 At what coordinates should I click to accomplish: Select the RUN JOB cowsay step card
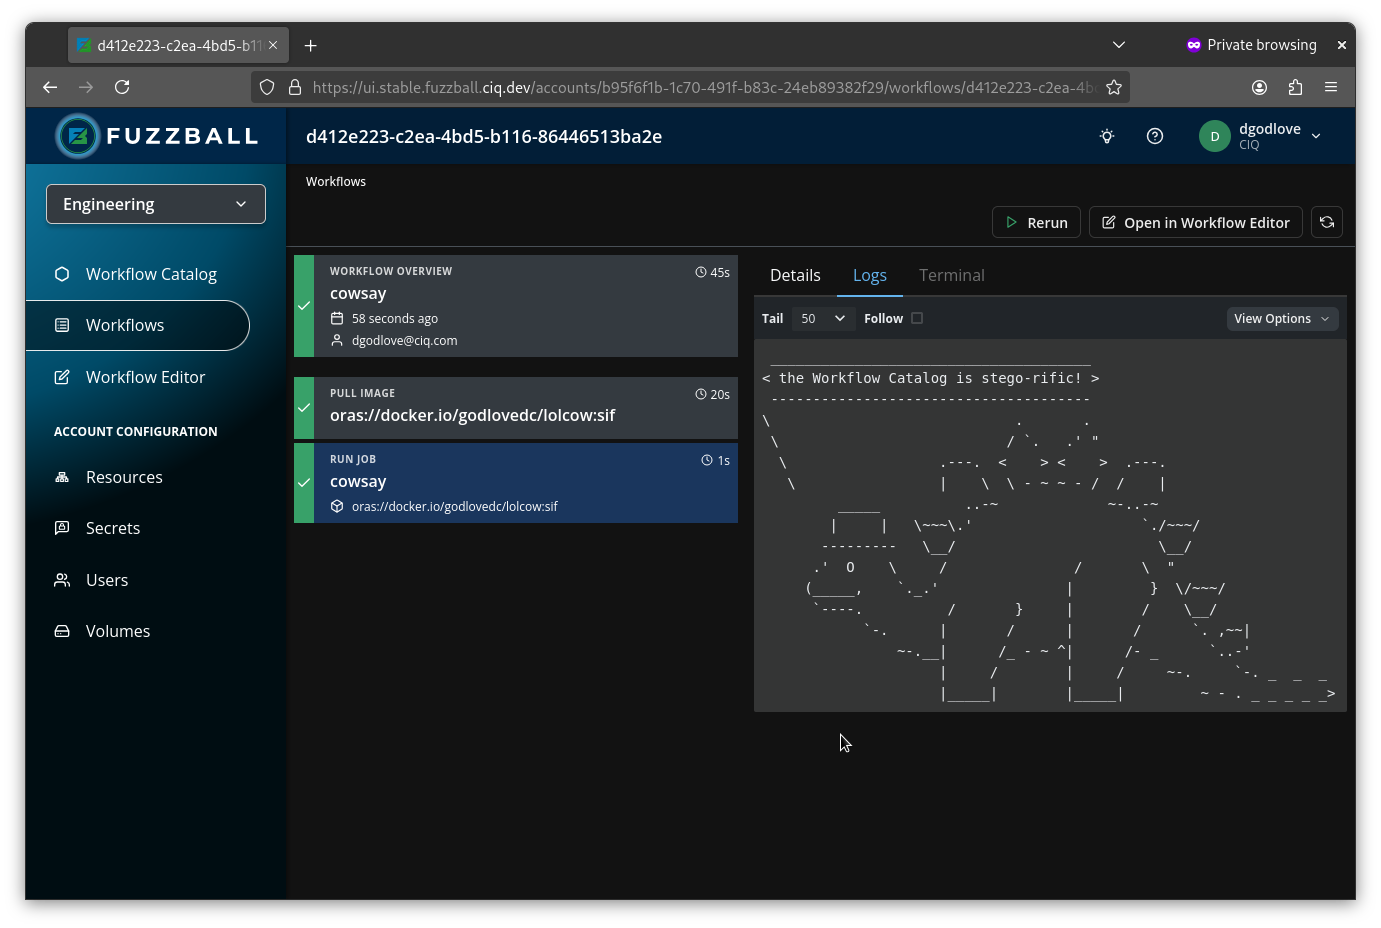point(515,483)
